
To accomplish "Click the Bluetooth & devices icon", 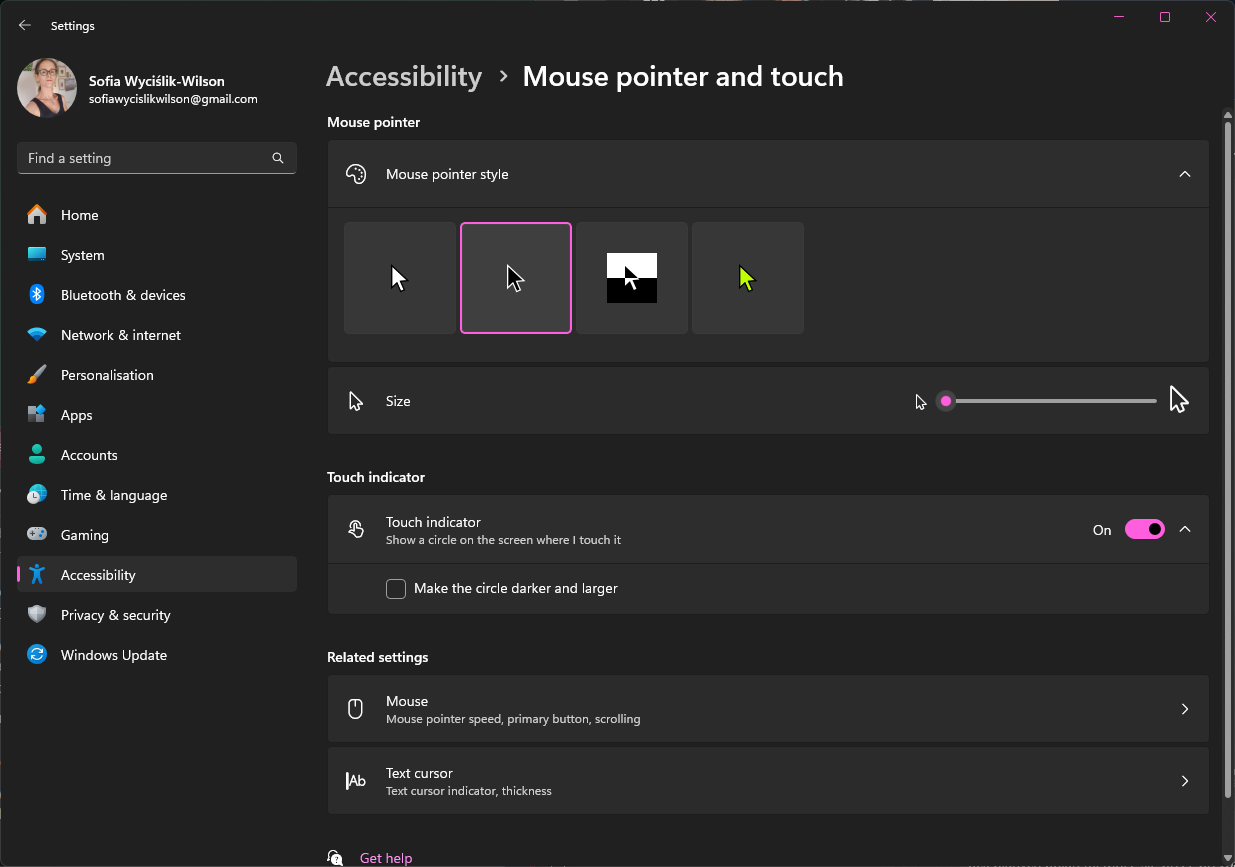I will pos(37,295).
